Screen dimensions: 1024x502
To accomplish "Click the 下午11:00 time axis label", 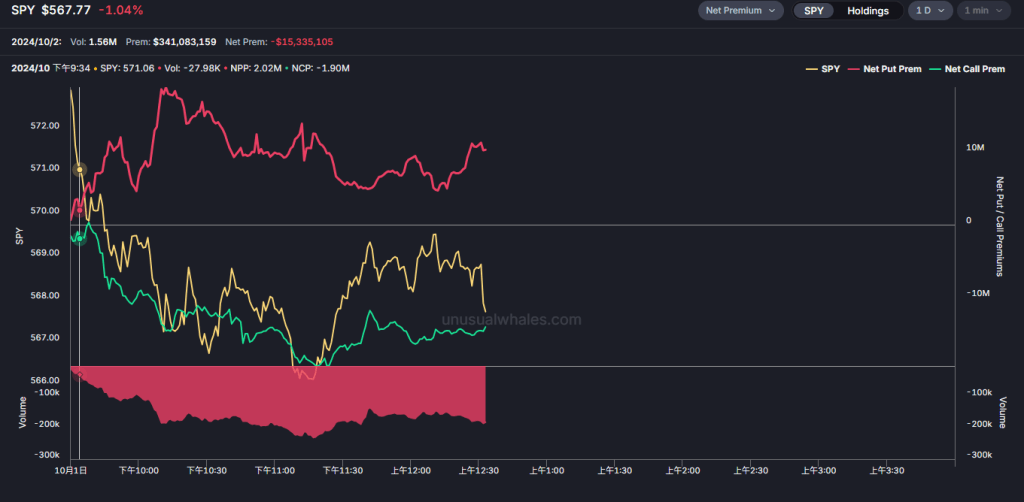I will (276, 469).
